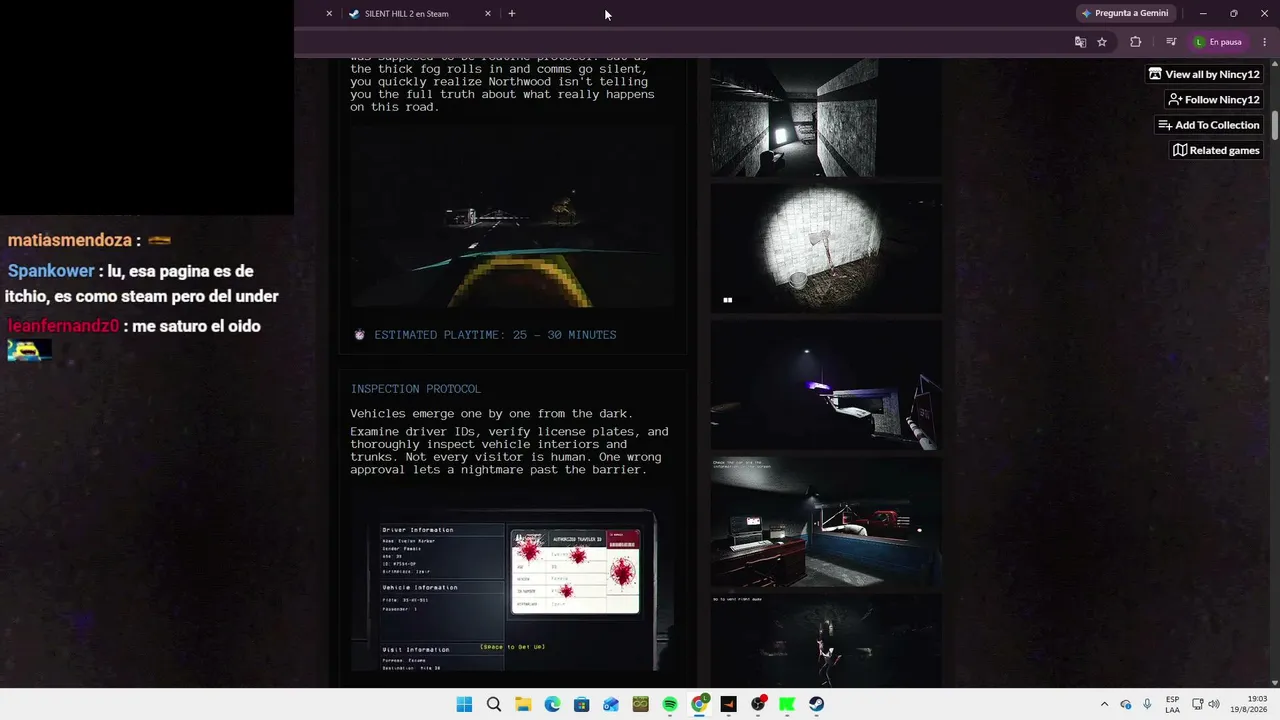Image resolution: width=1280 pixels, height=720 pixels.
Task: Open the dark figure screenshot at column bottom
Action: coord(826,641)
